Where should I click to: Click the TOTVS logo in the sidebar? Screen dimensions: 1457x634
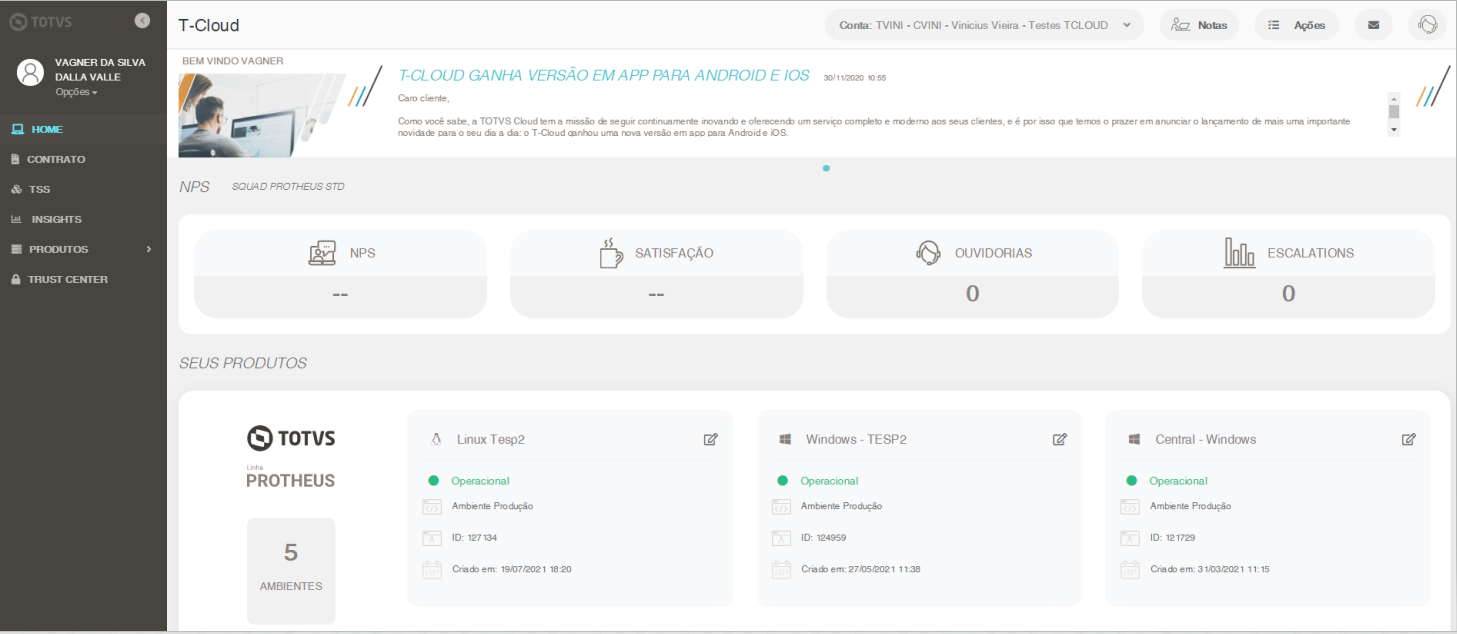point(40,21)
